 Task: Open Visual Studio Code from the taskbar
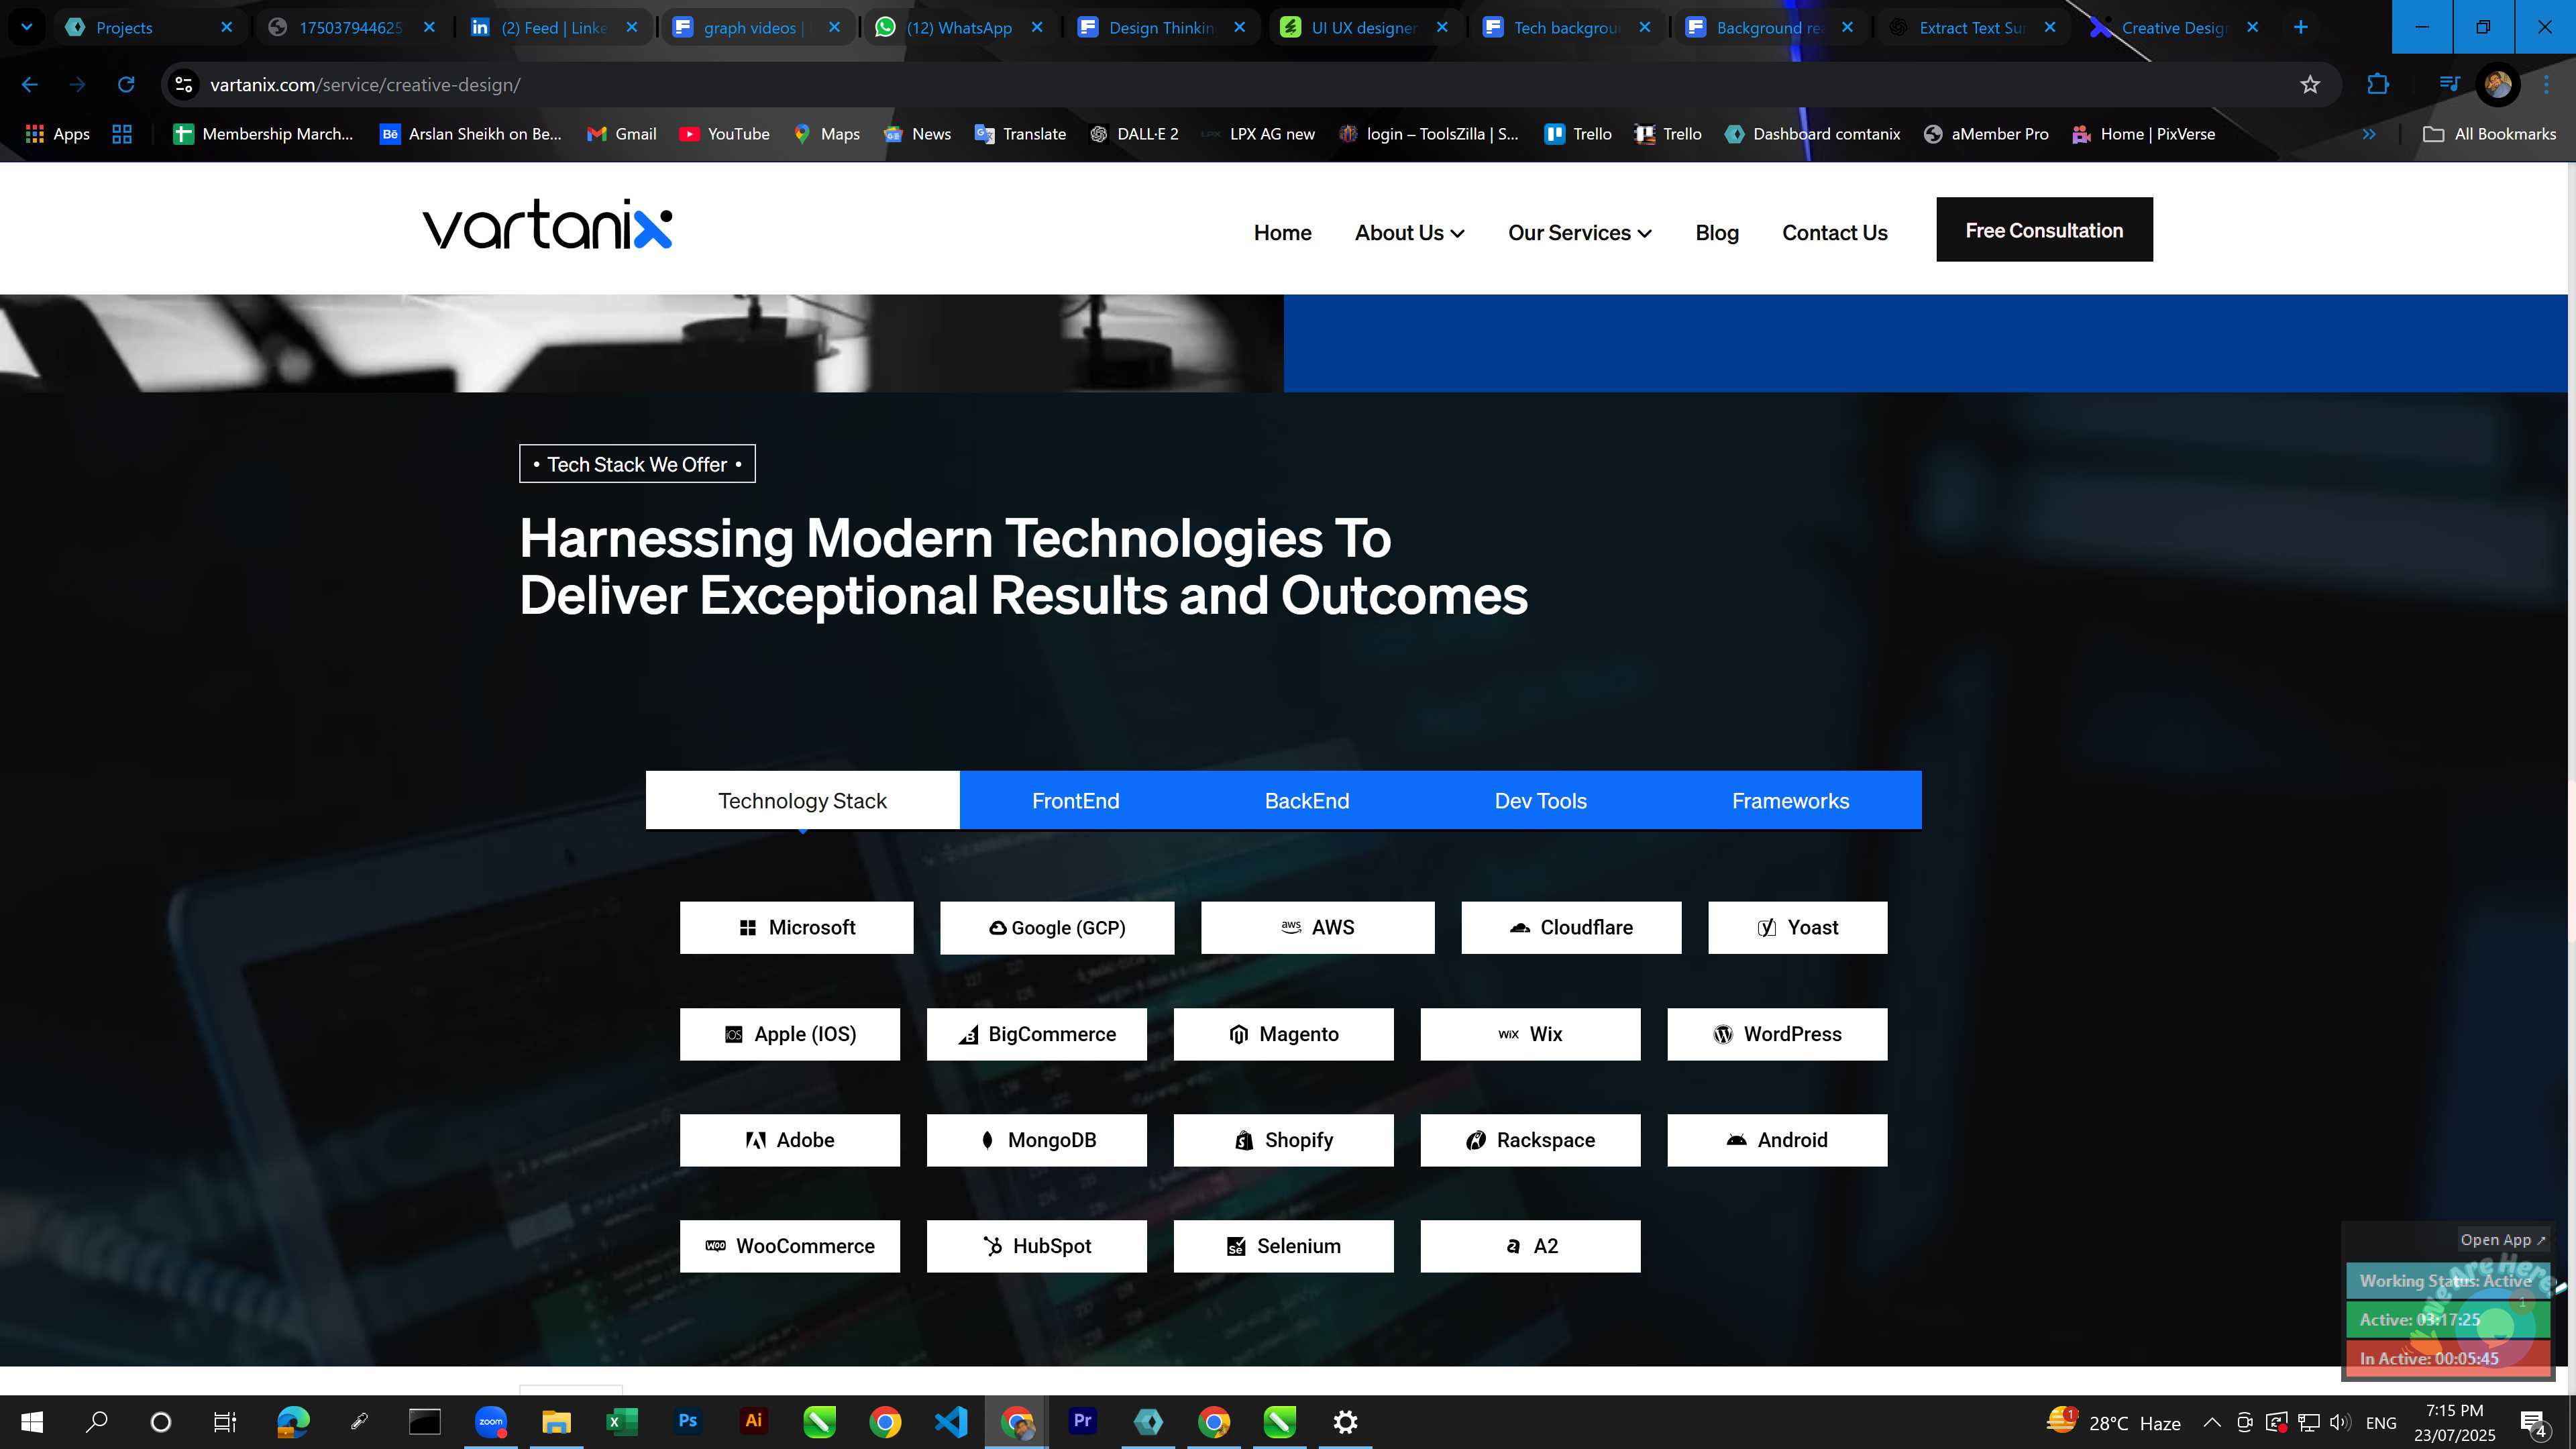click(951, 1421)
